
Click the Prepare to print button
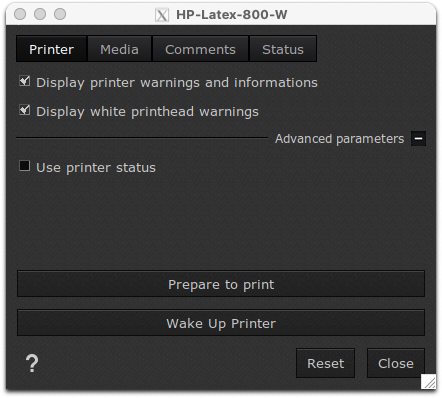221,284
